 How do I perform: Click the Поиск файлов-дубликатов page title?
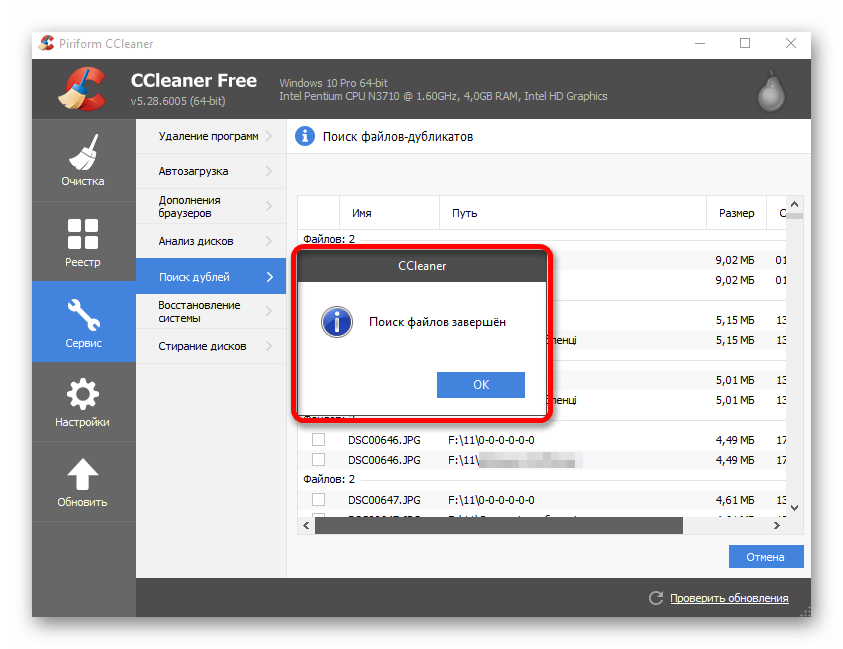coord(398,137)
